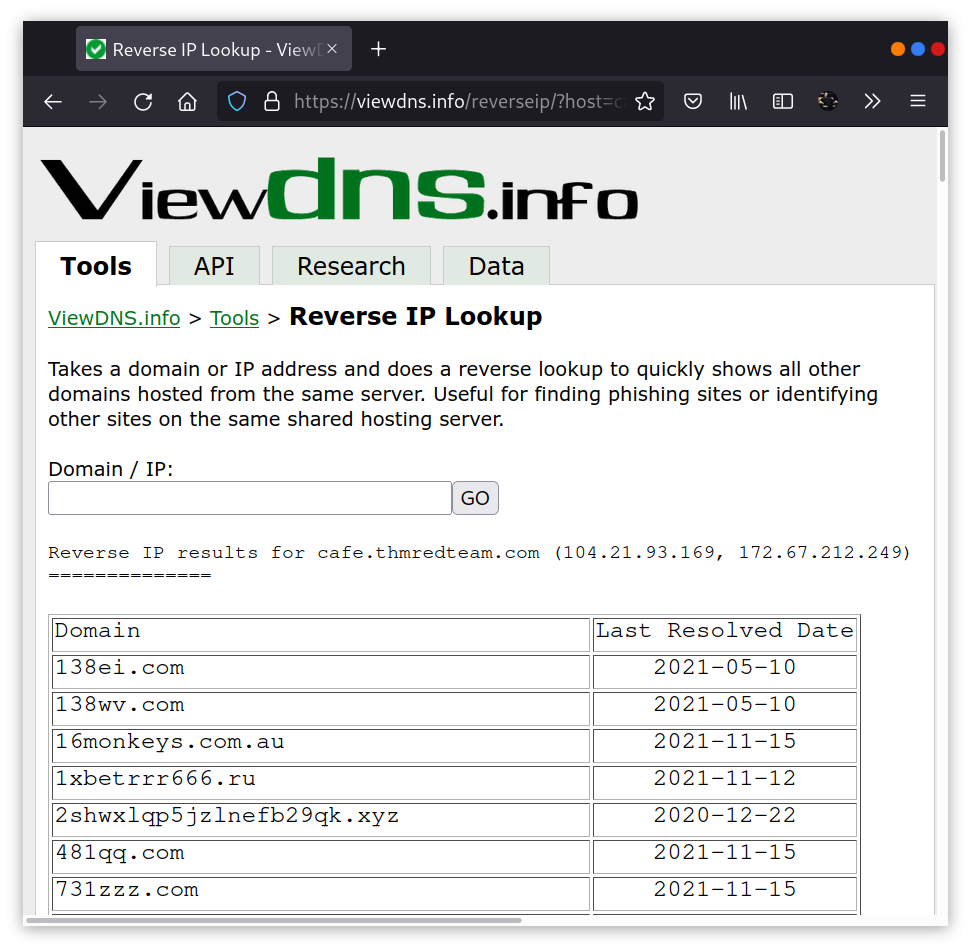Click the Domain / IP label
971x951 pixels.
(x=111, y=469)
